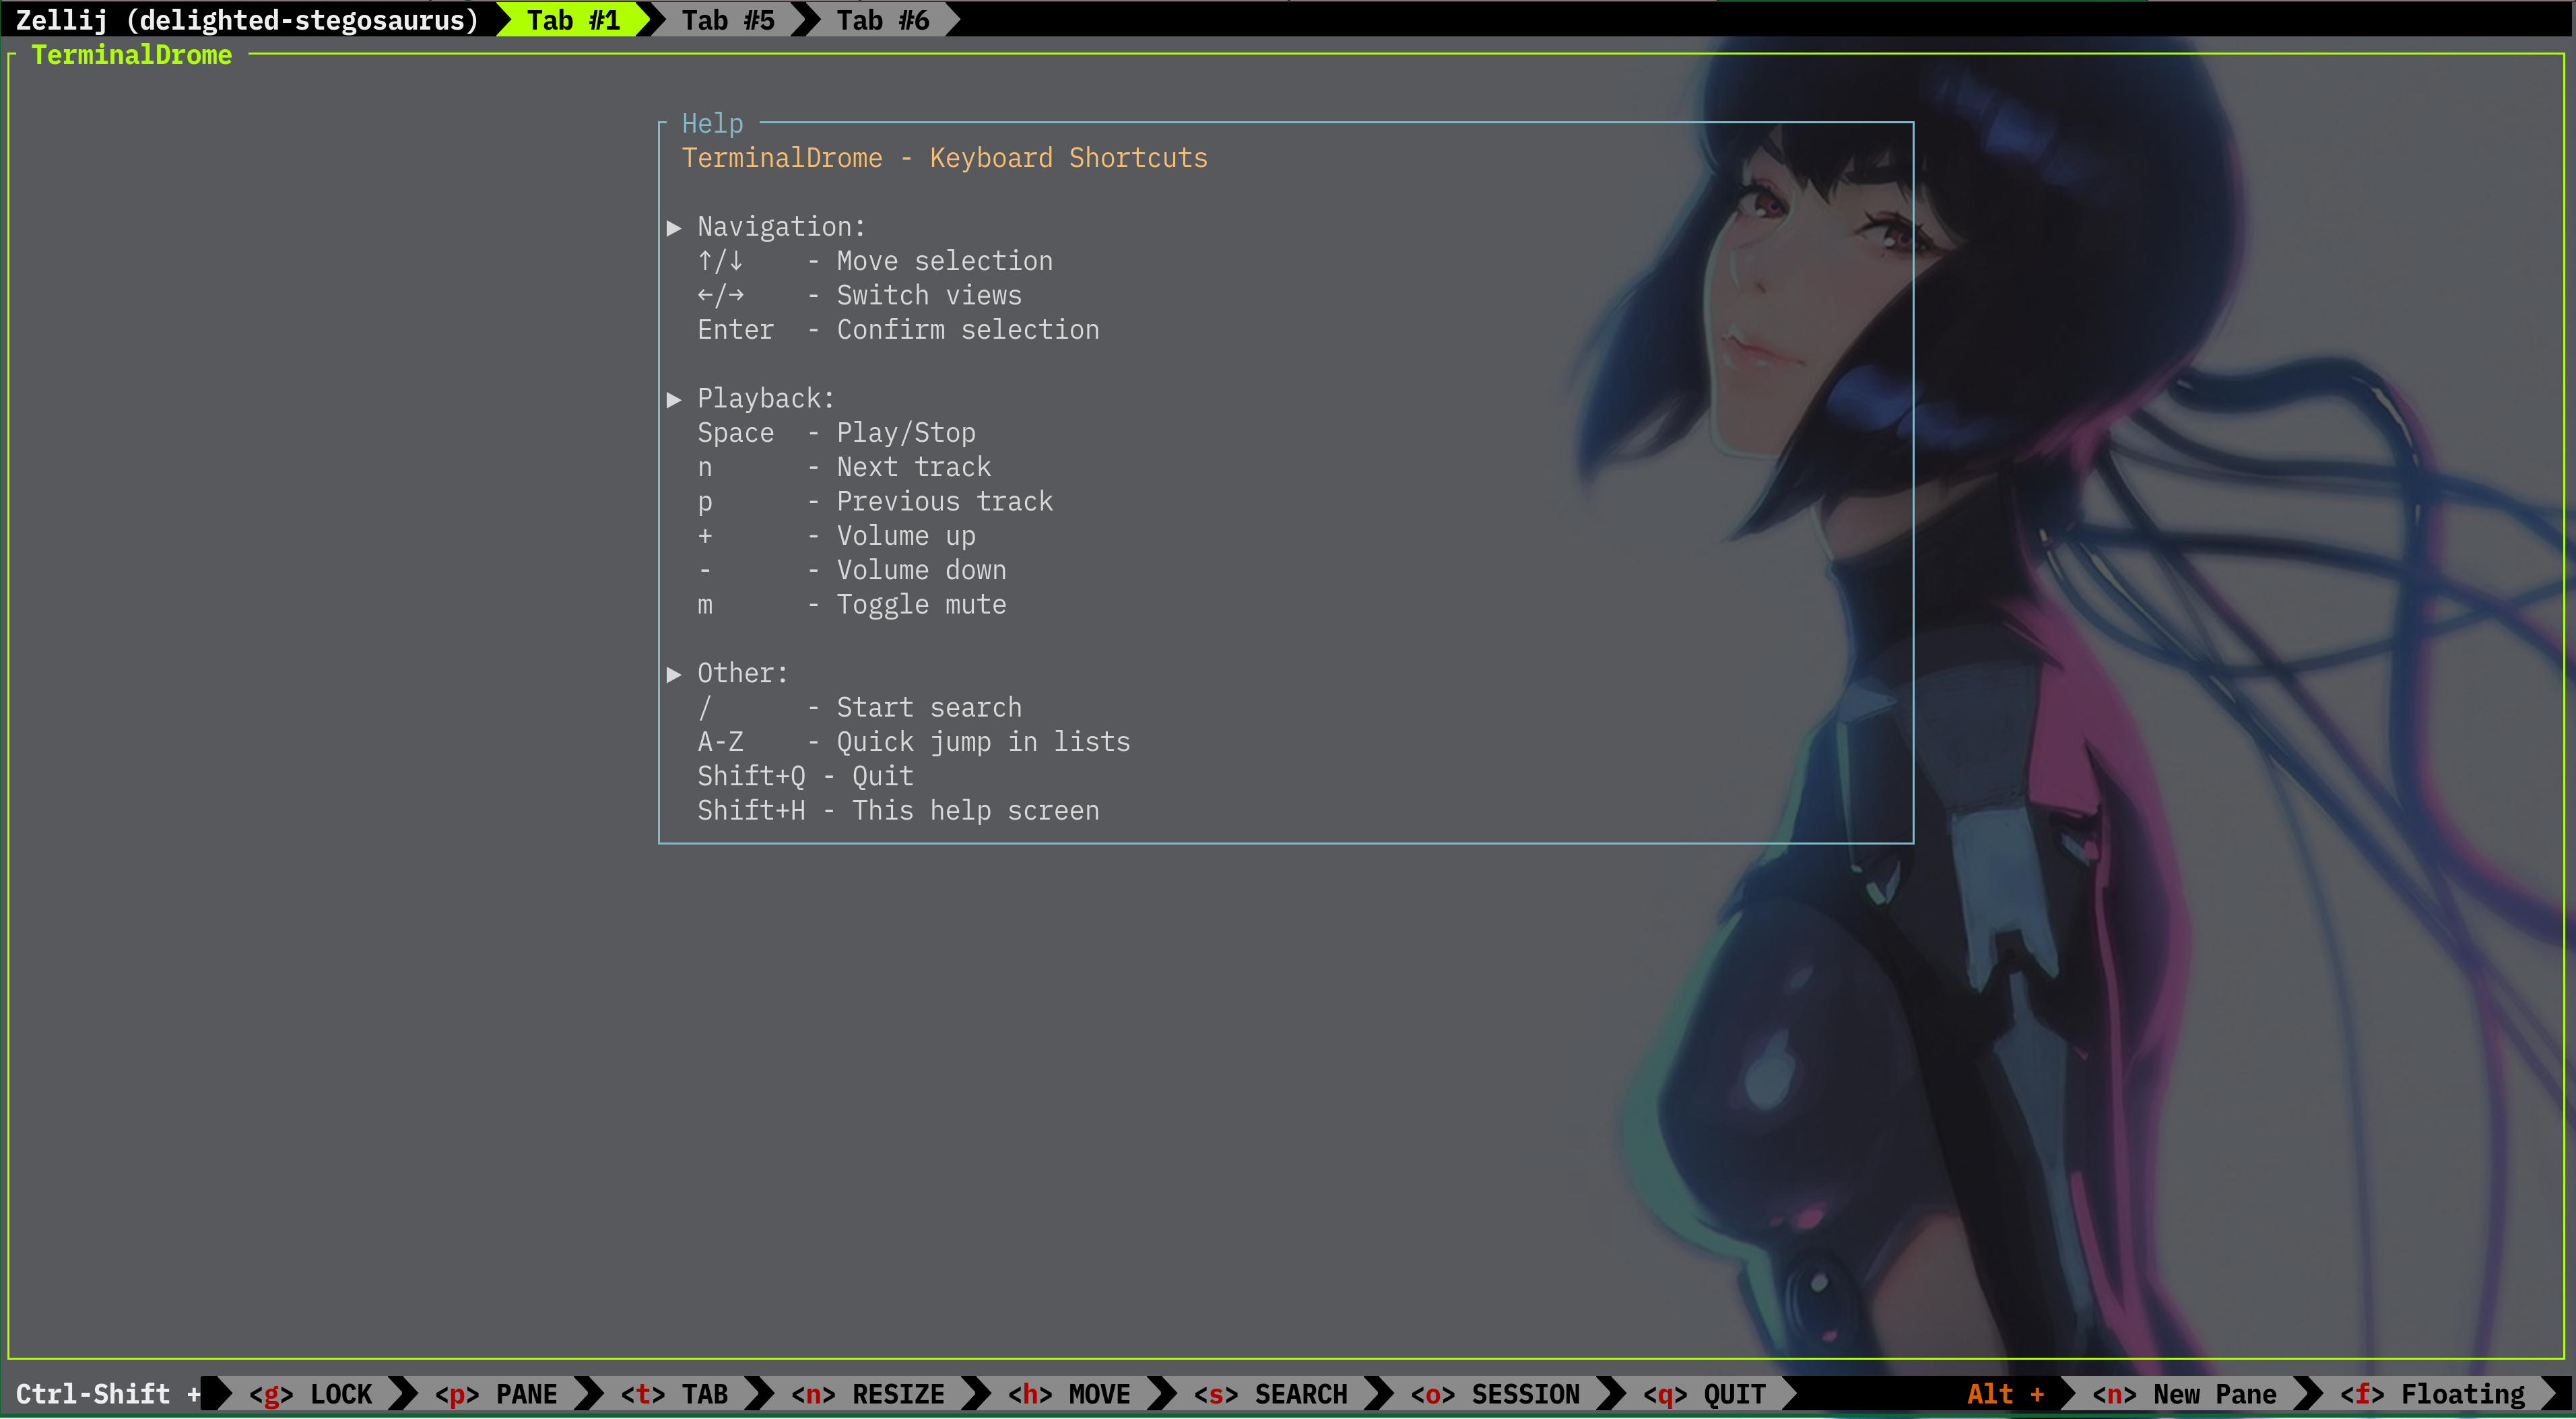Select the active Tab #1

573,20
